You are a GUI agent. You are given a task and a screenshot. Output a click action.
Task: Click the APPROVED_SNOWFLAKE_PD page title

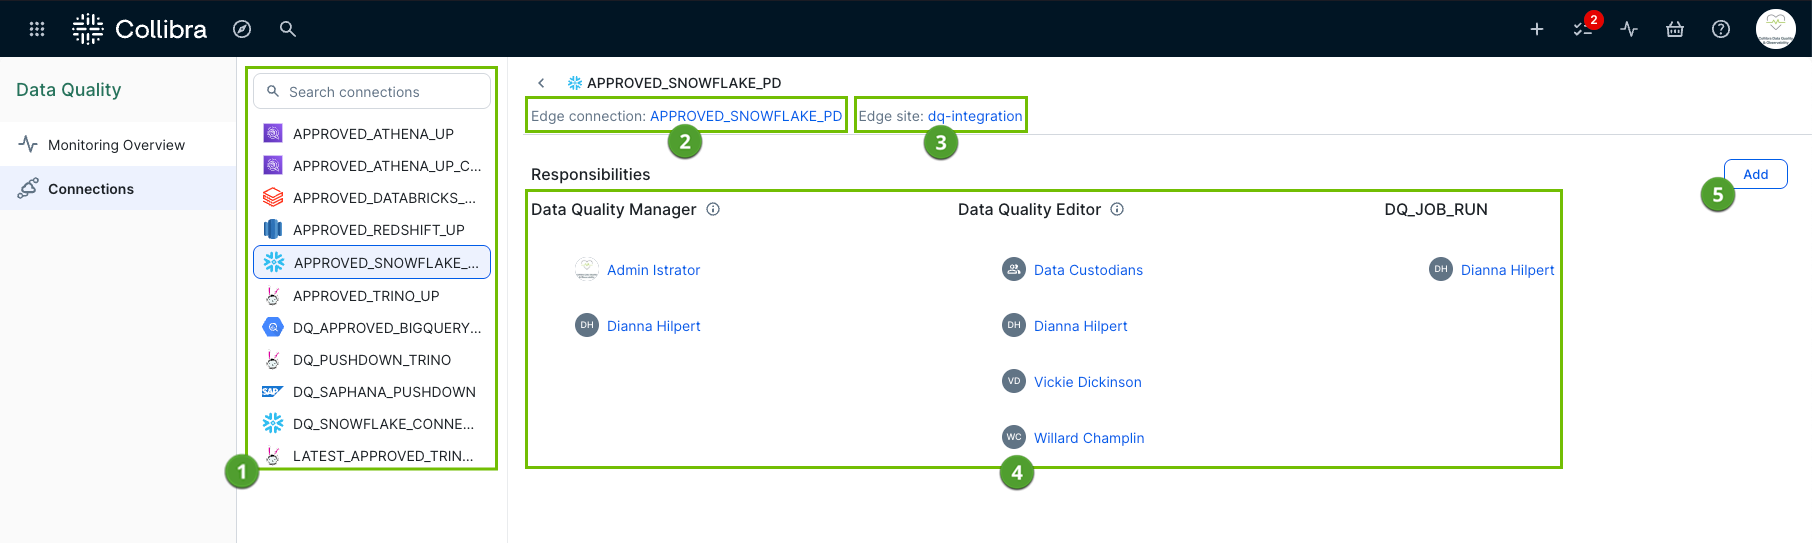tap(684, 83)
